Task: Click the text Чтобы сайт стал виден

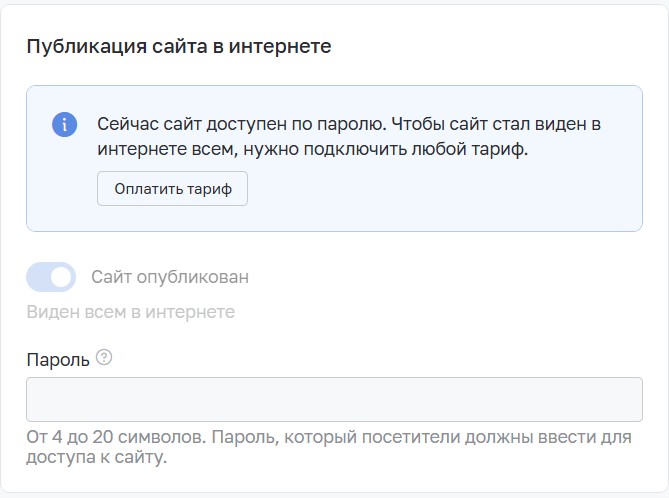Action: pos(491,124)
